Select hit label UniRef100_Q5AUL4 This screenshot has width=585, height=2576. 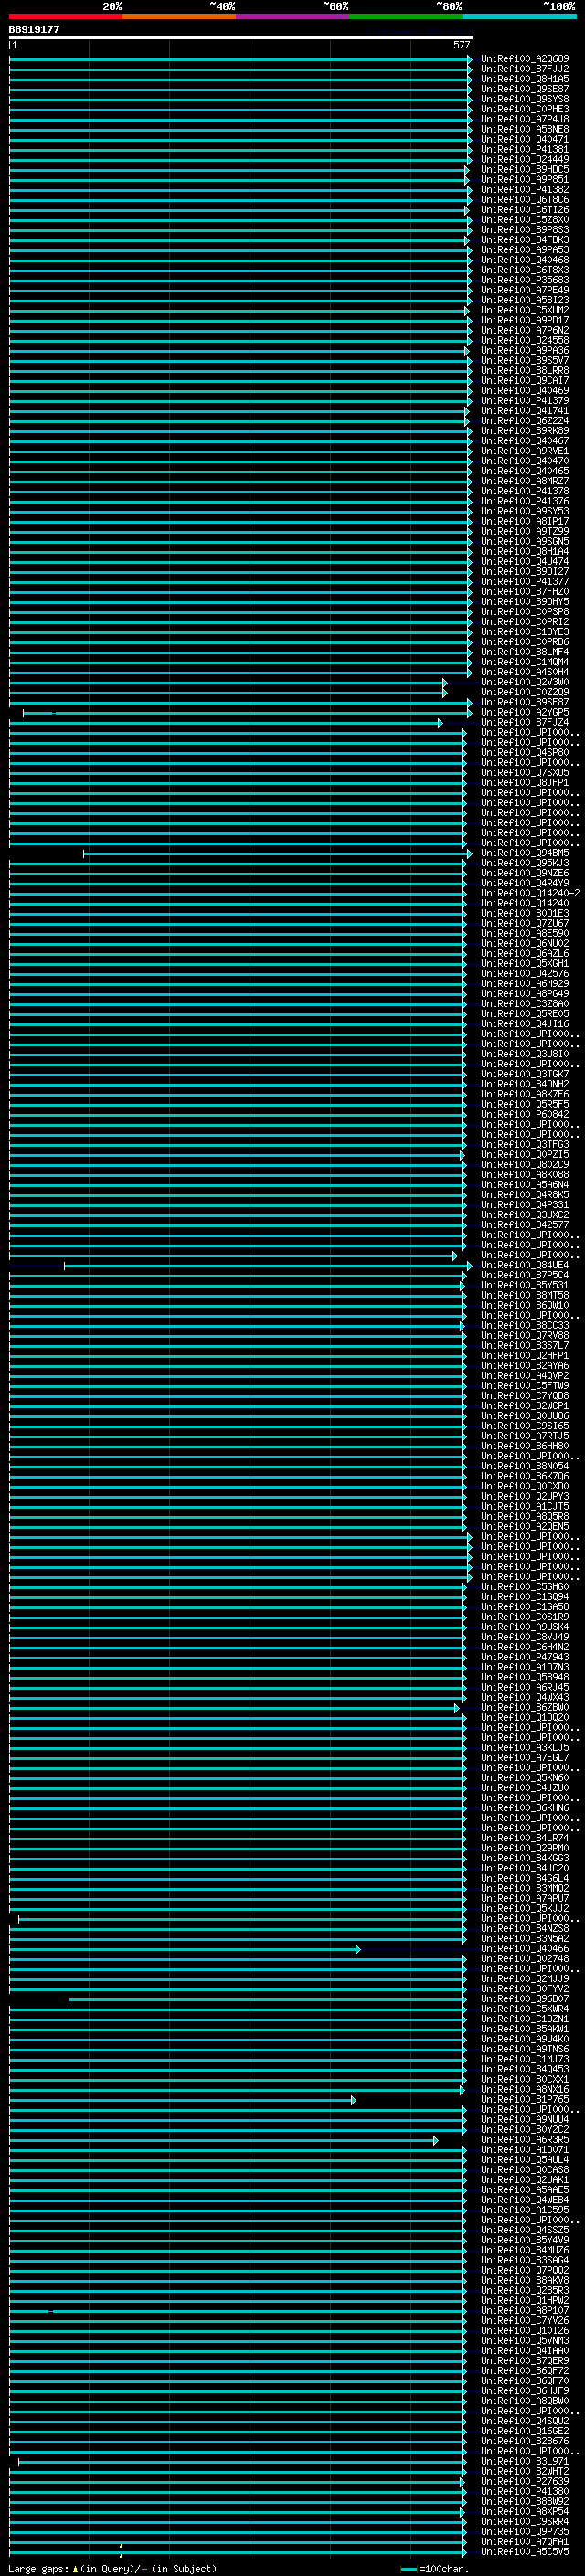(x=525, y=2161)
